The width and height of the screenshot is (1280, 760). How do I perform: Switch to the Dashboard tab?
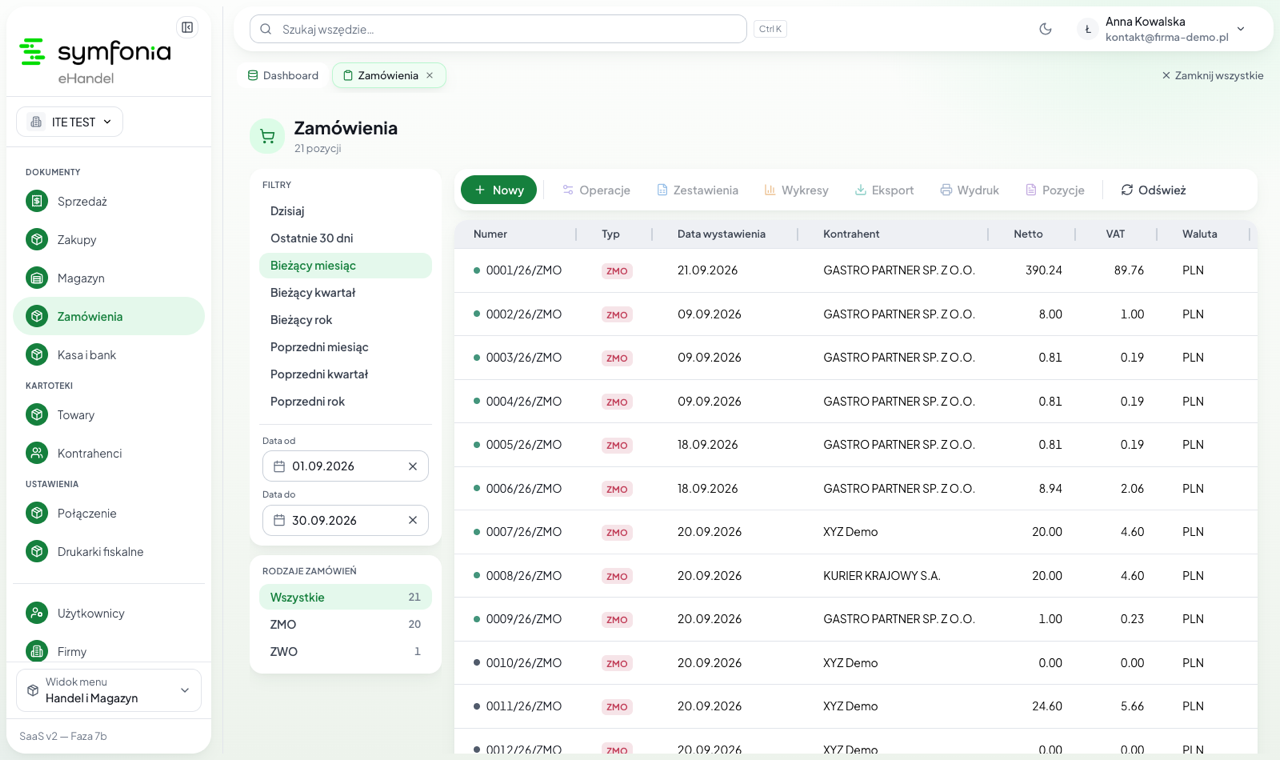283,75
